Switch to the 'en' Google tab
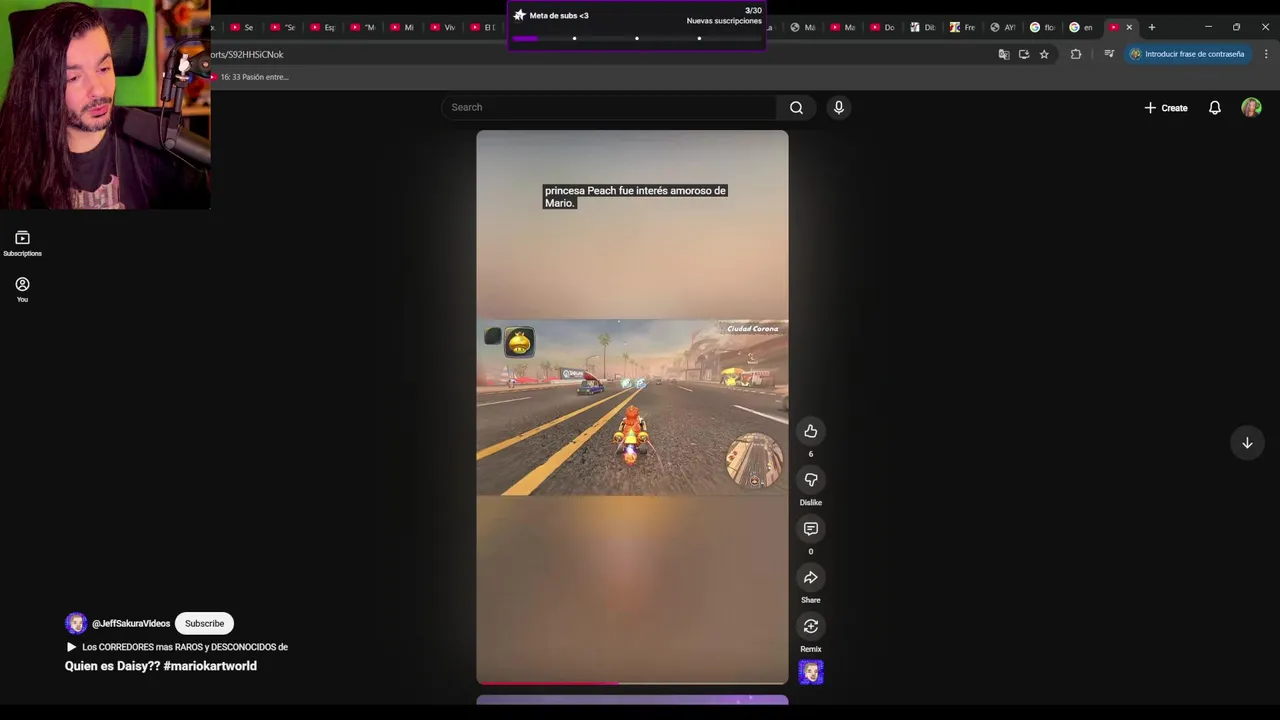Screen dimensions: 1280x720 1081,27
